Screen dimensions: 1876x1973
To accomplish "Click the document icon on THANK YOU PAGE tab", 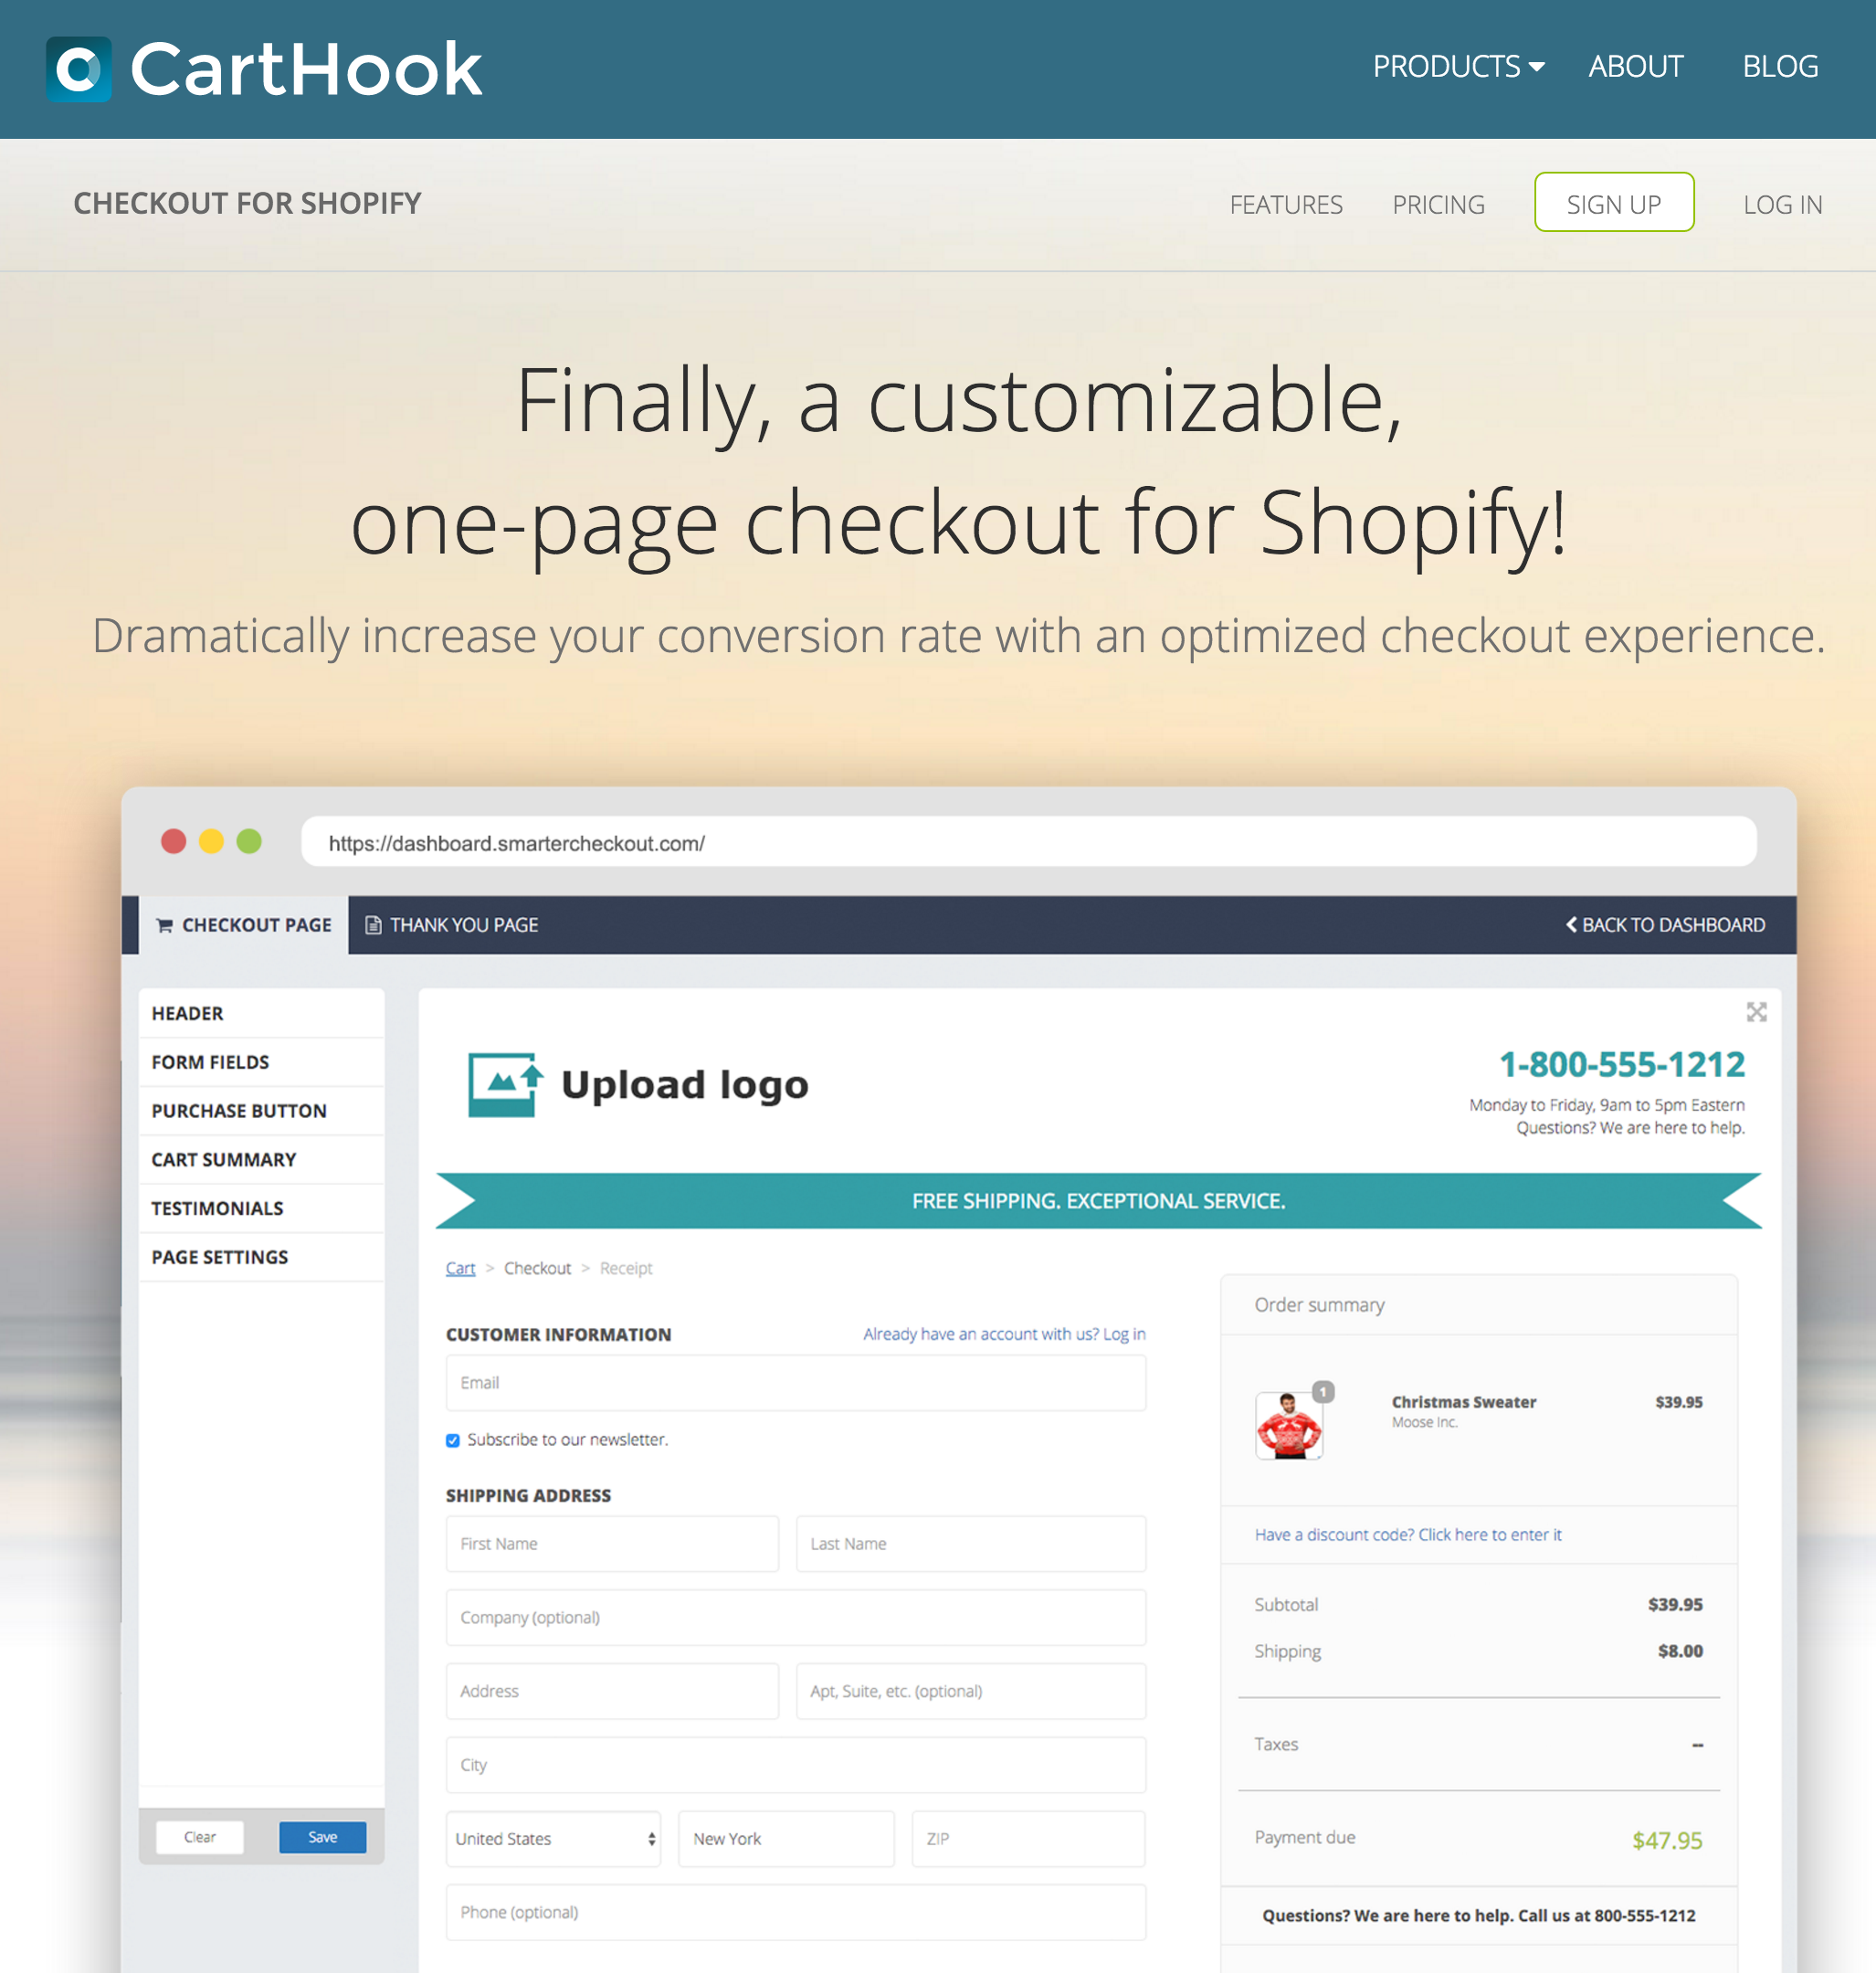I will 375,923.
